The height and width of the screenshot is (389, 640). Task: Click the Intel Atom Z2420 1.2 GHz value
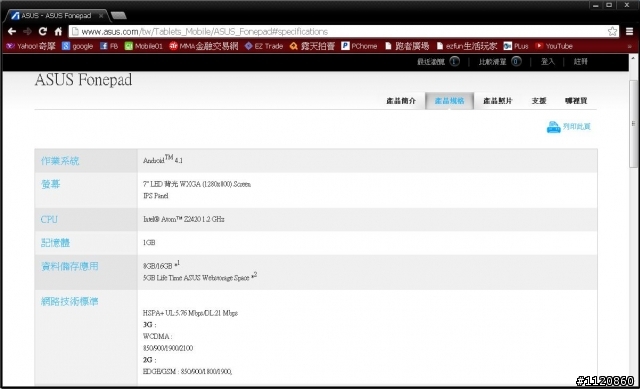[x=183, y=219]
